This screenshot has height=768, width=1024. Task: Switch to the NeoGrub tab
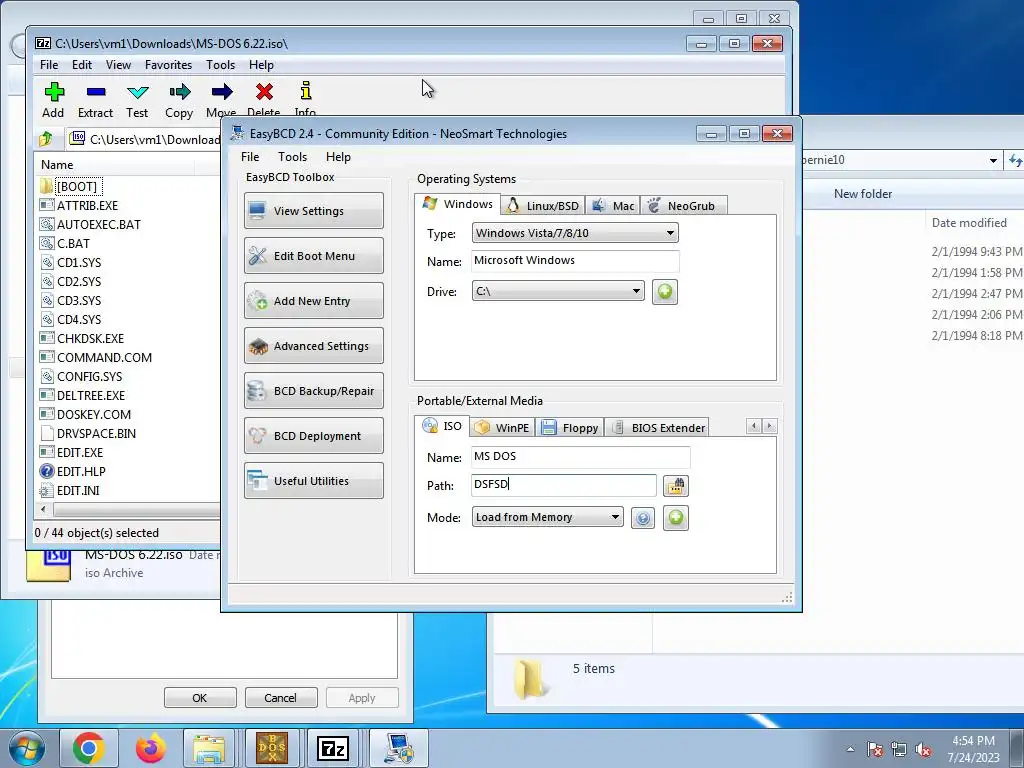tap(683, 206)
